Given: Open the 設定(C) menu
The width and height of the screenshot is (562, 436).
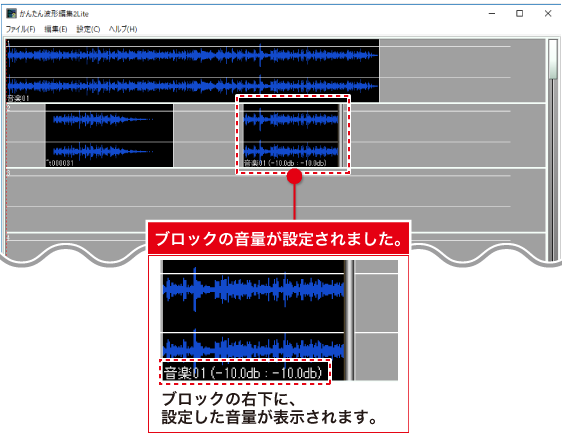Looking at the screenshot, I should click(x=88, y=29).
